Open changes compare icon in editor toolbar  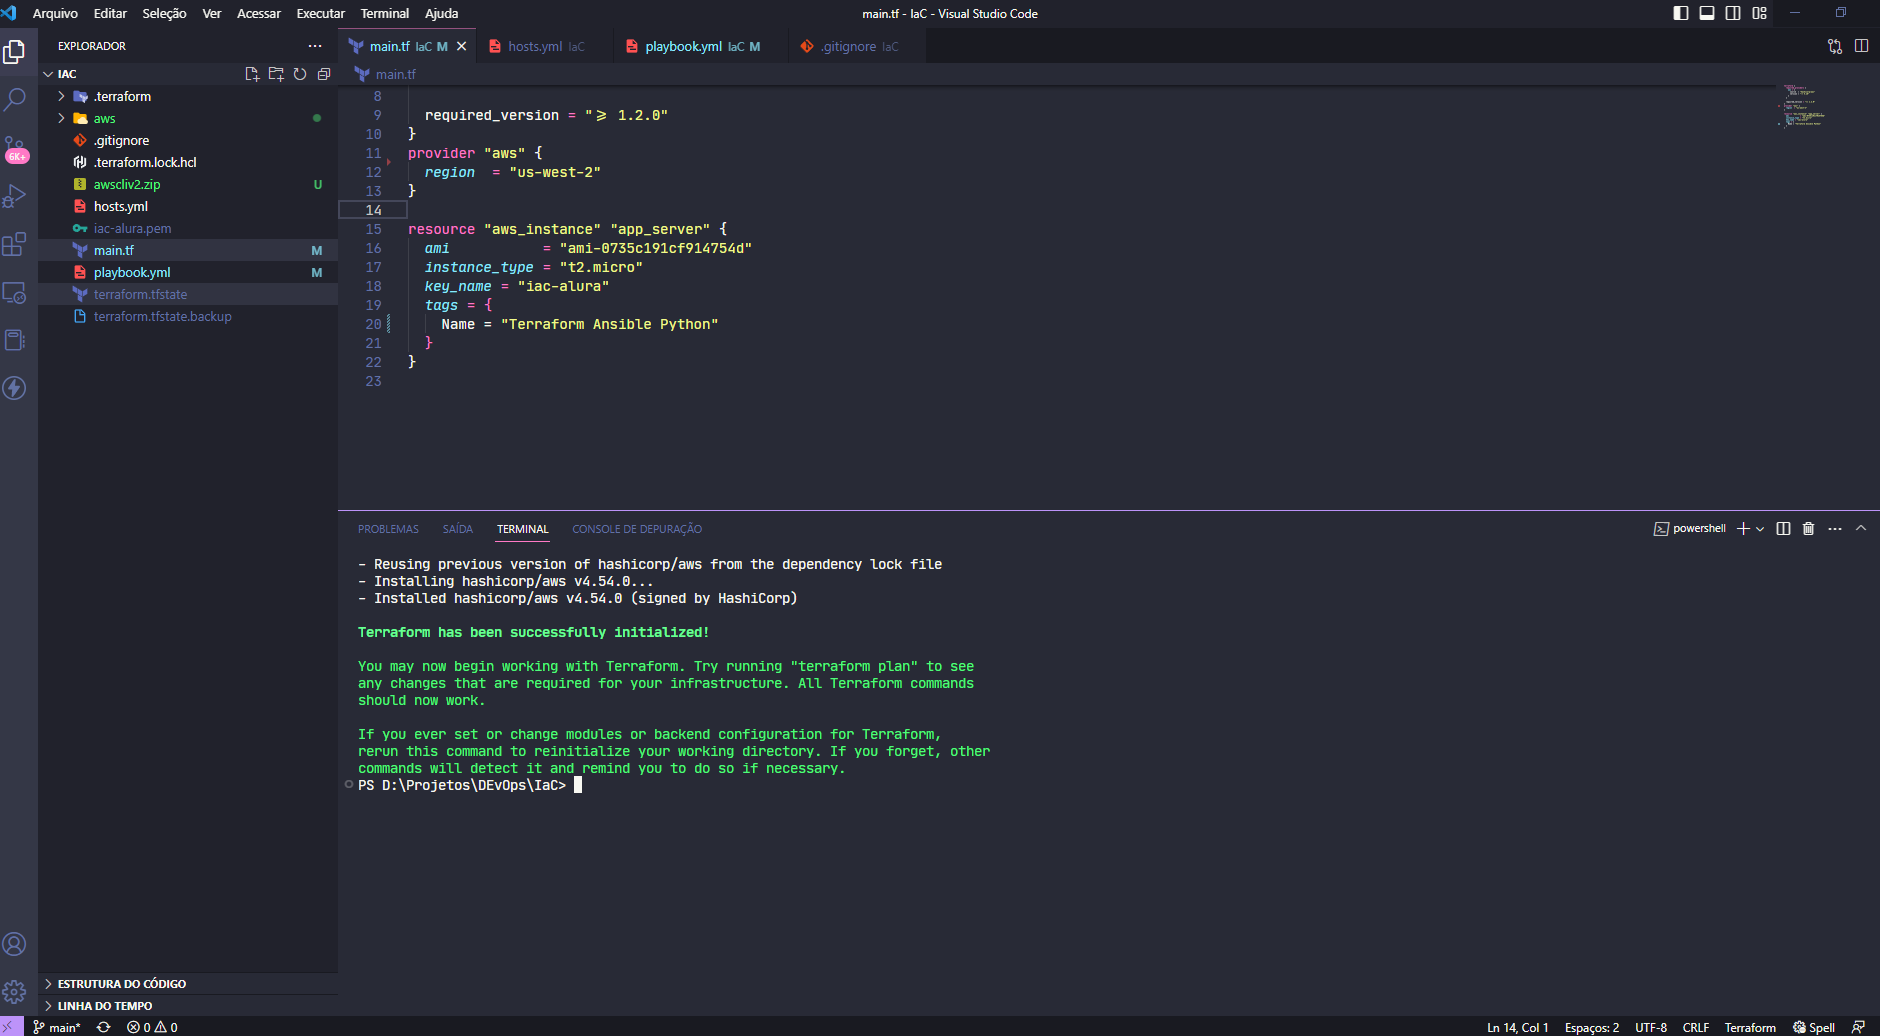point(1835,46)
